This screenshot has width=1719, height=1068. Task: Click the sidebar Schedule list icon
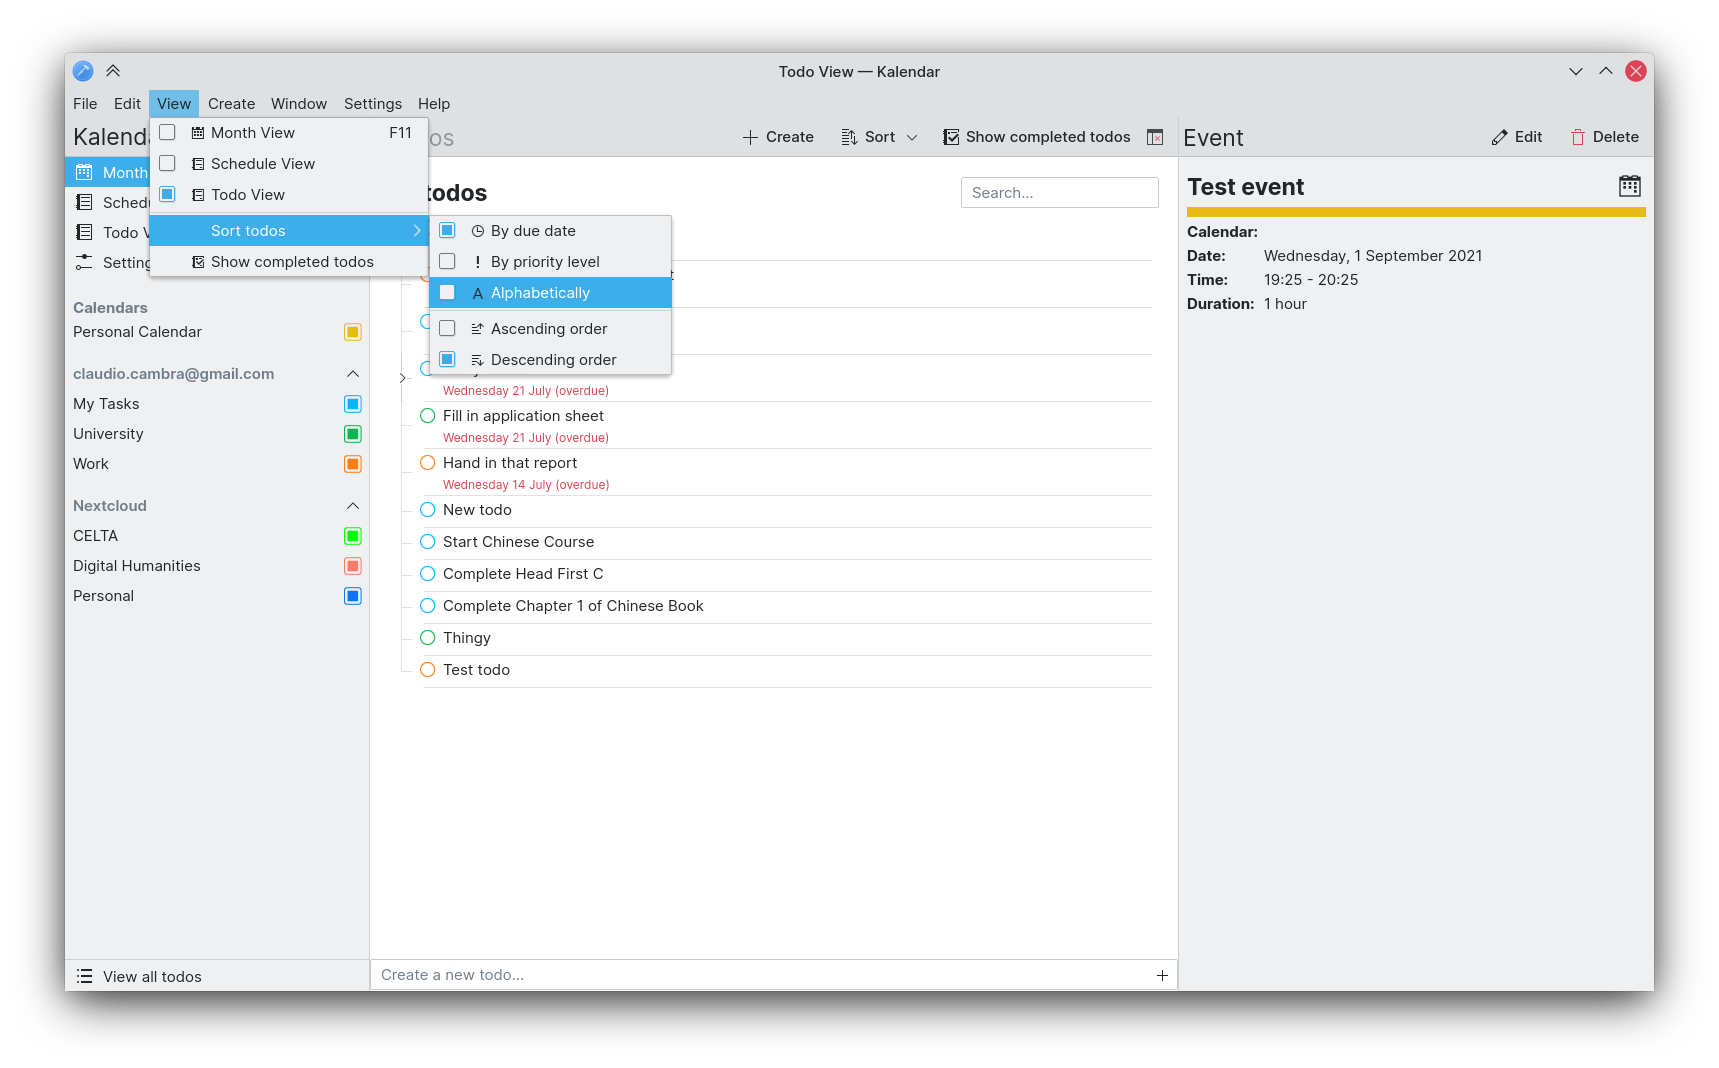coord(84,202)
